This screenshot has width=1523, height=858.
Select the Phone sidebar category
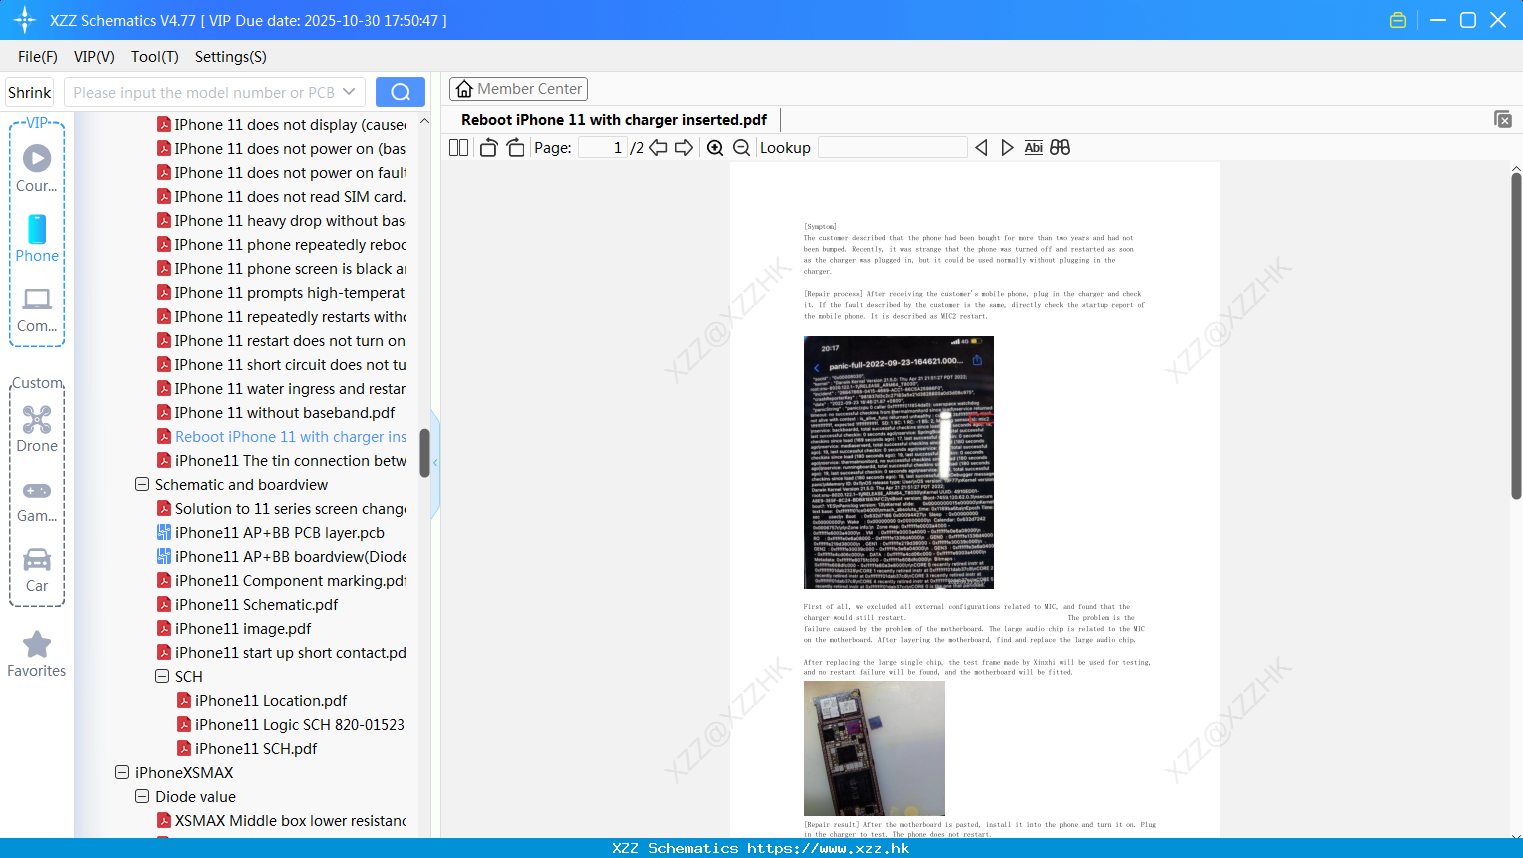tap(37, 238)
